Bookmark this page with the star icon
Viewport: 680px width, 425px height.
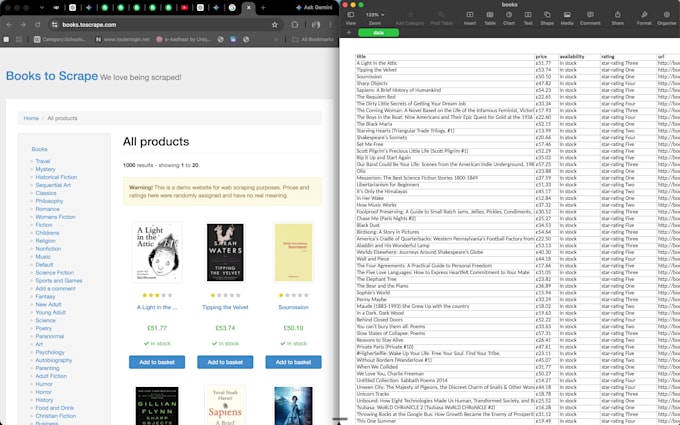(x=275, y=25)
